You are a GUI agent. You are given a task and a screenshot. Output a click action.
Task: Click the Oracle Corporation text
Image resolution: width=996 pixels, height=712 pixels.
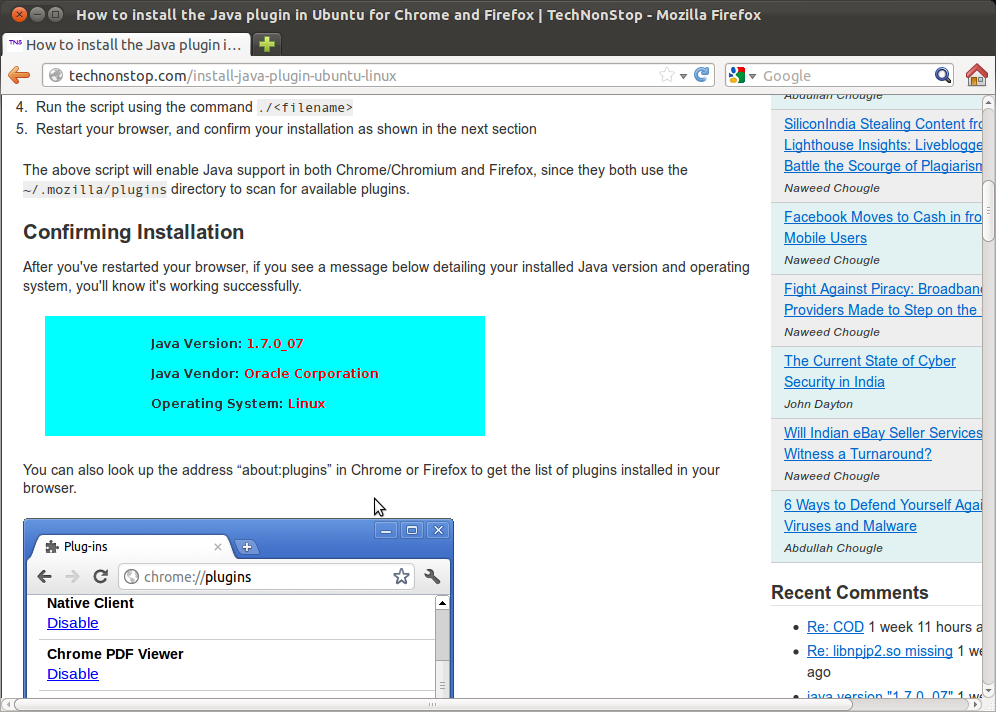(311, 373)
